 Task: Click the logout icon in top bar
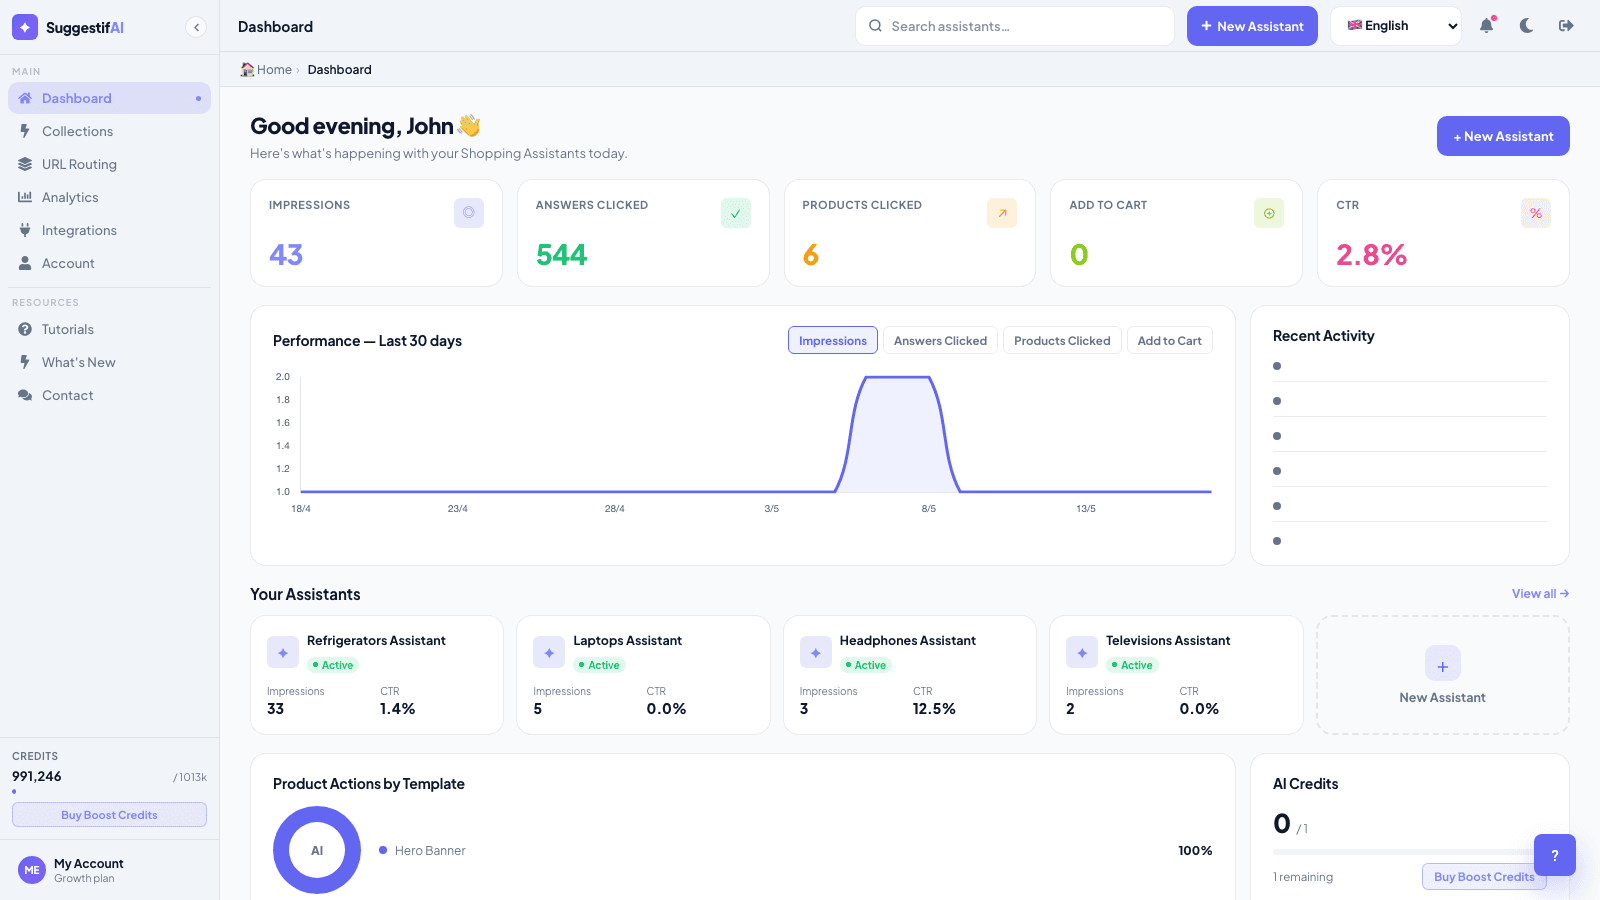pyautogui.click(x=1566, y=26)
